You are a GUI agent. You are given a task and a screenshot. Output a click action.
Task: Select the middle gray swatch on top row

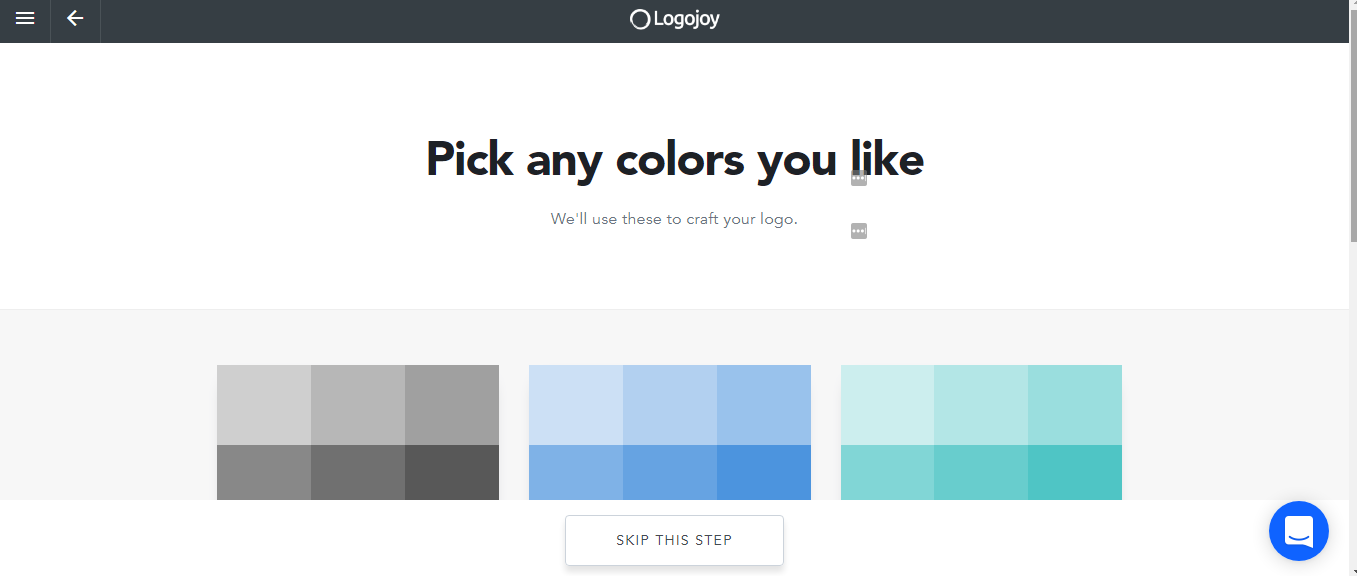click(358, 405)
